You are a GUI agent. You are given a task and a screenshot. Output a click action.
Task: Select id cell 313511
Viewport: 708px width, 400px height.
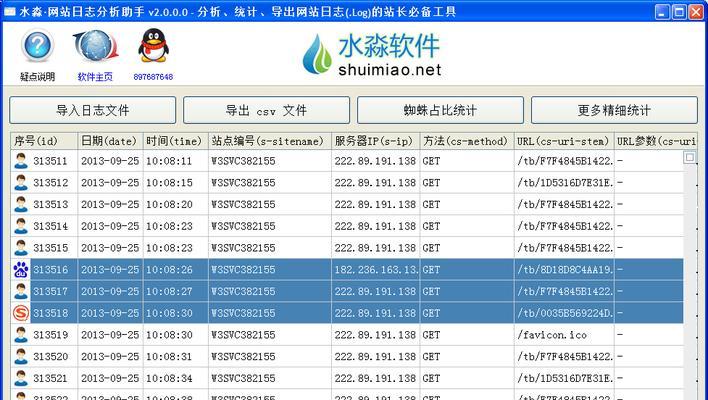coord(50,161)
